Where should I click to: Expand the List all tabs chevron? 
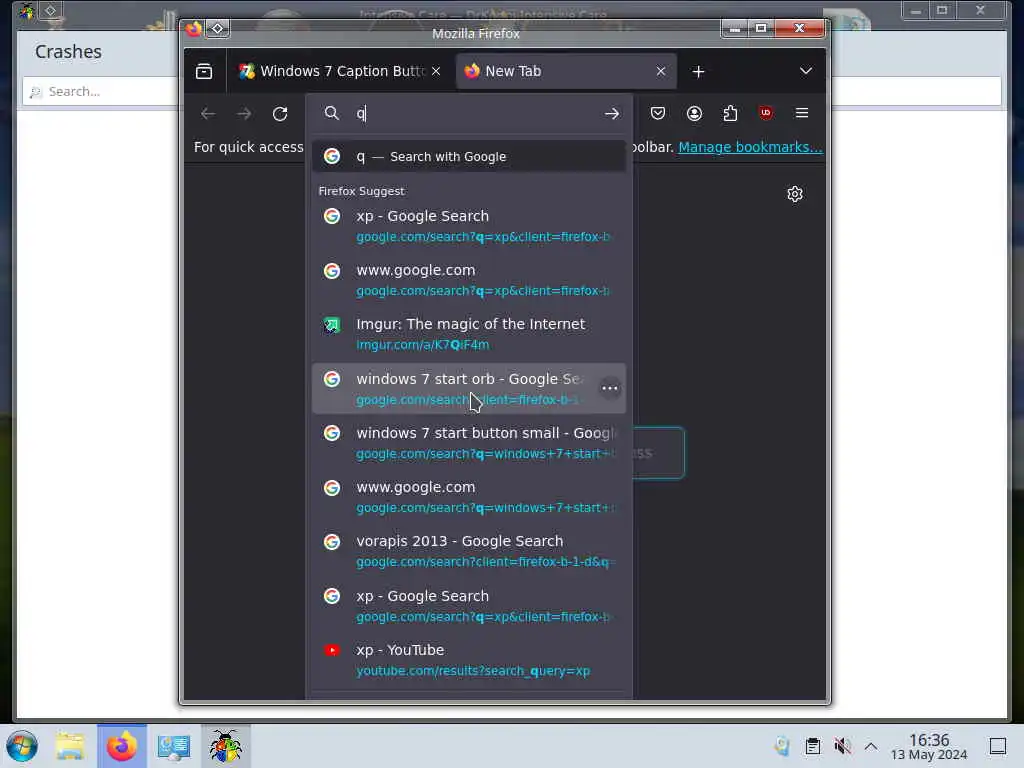(x=806, y=71)
